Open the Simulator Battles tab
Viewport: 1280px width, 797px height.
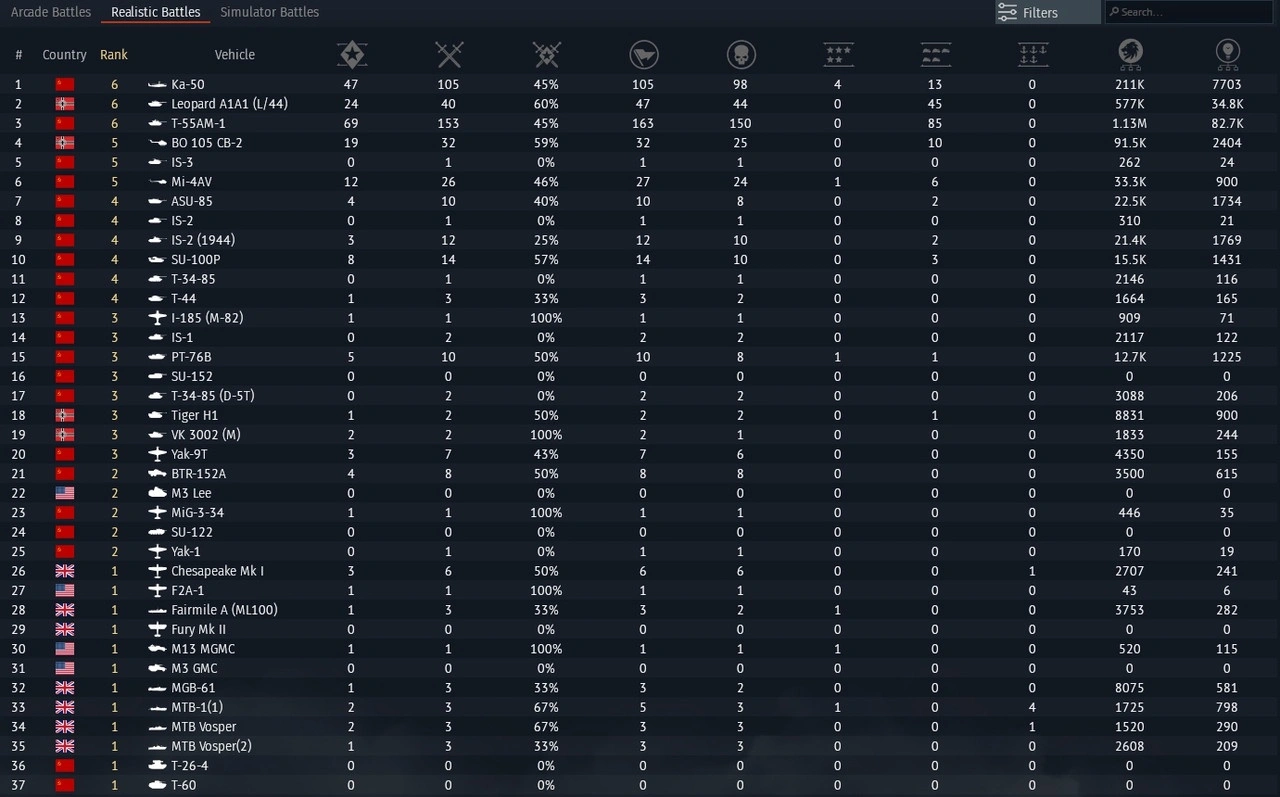point(270,12)
